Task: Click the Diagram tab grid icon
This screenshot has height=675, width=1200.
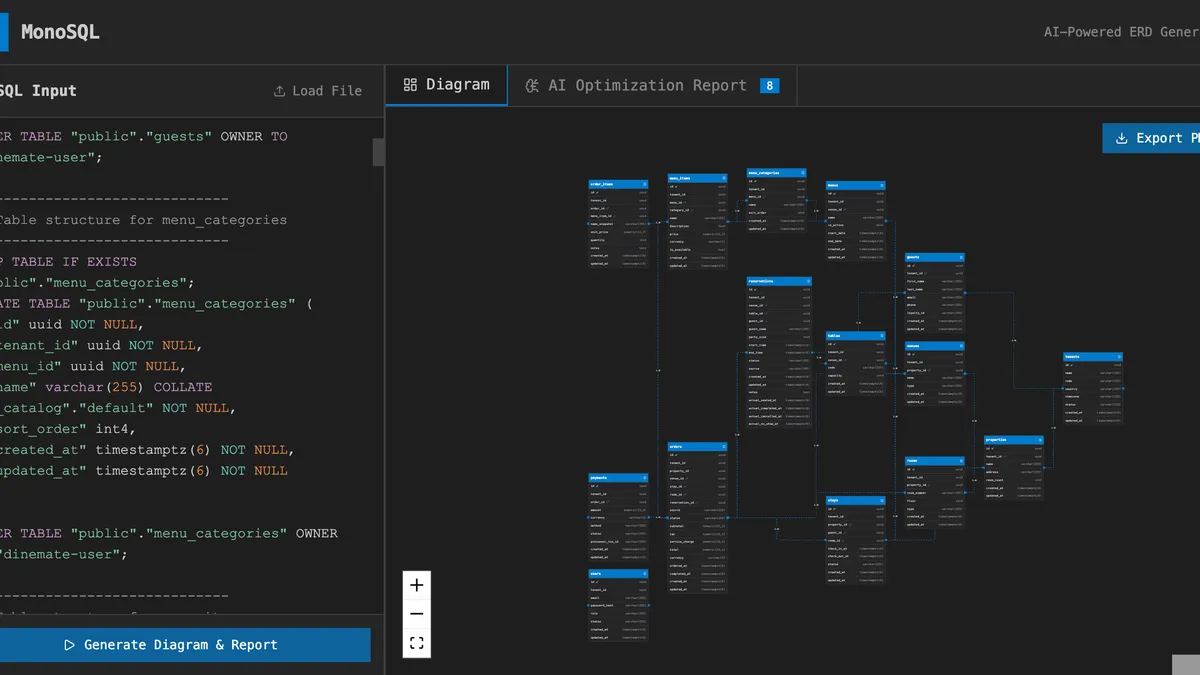Action: (410, 85)
